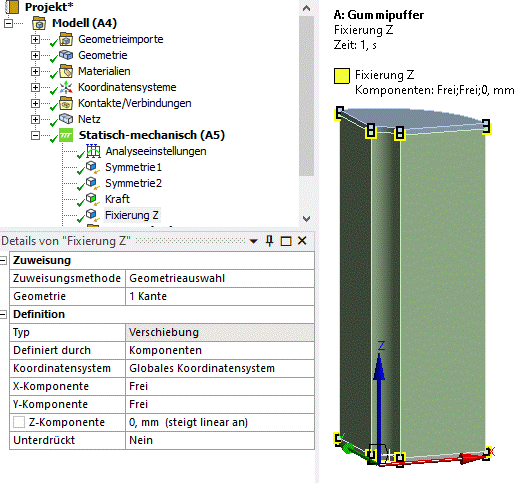
Task: Select the Kraft load icon
Action: [x=92, y=199]
